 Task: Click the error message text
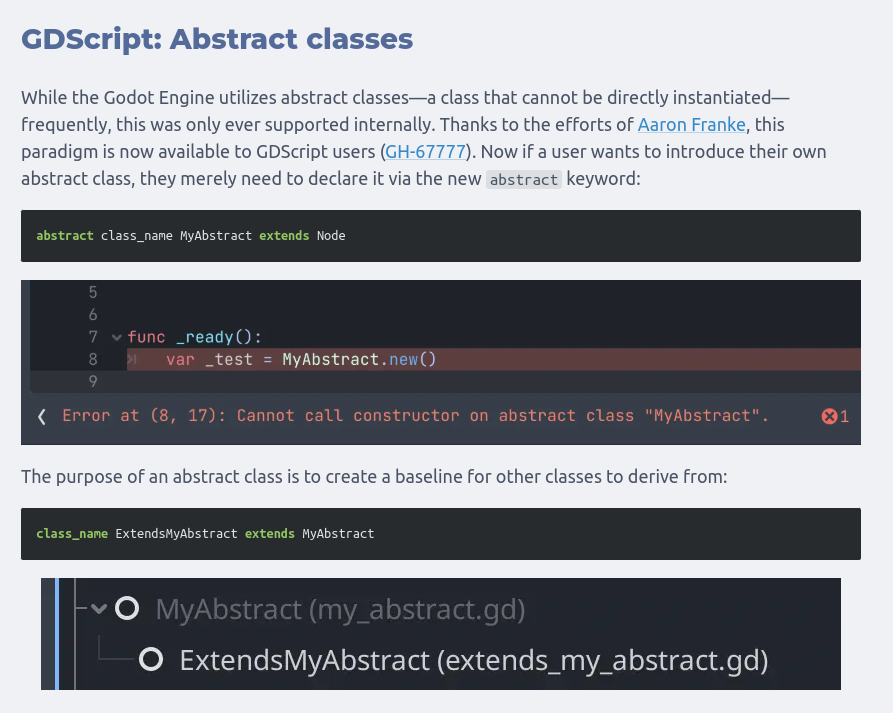(x=415, y=416)
